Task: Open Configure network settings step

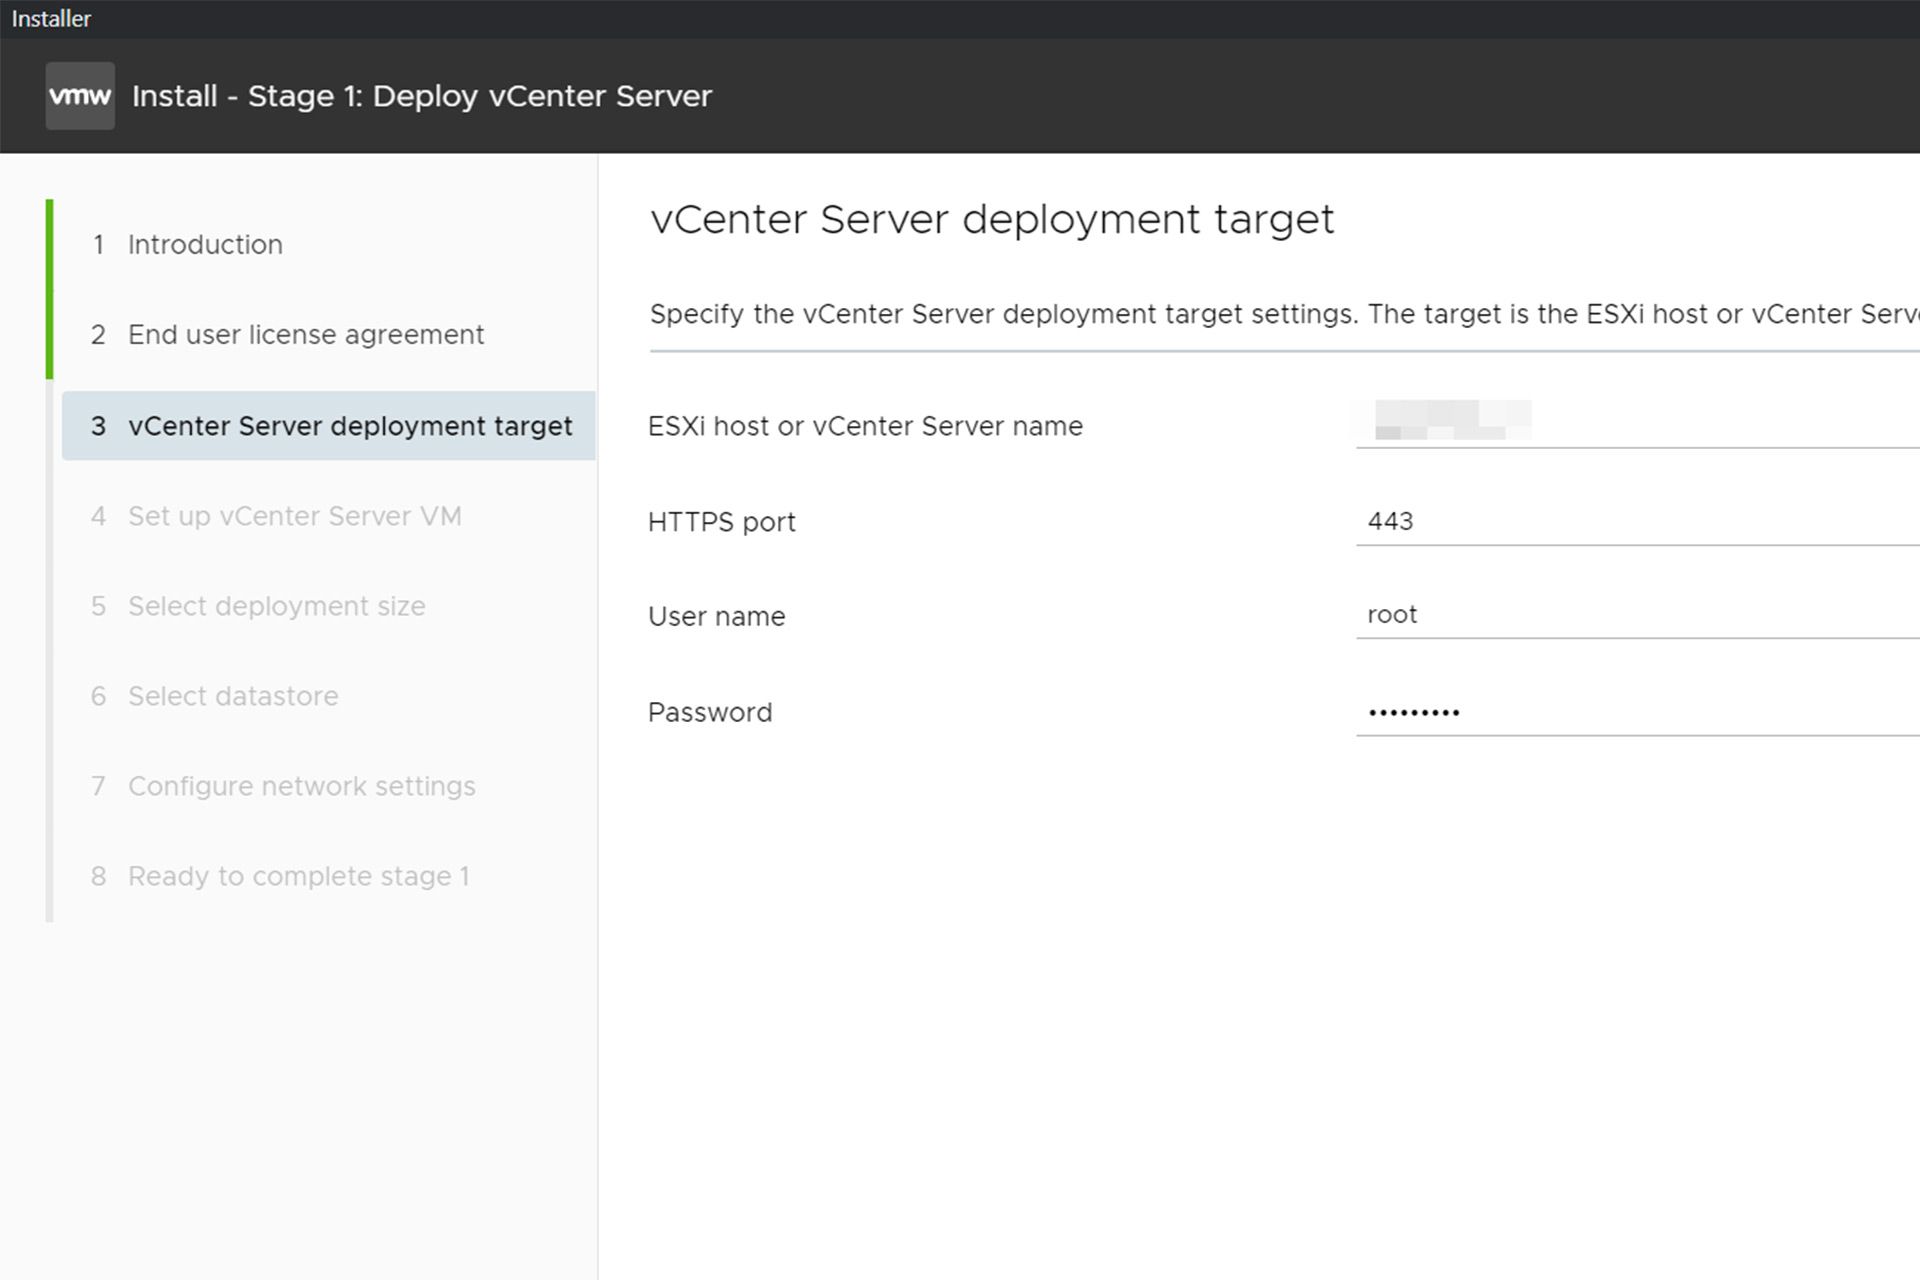Action: (283, 786)
